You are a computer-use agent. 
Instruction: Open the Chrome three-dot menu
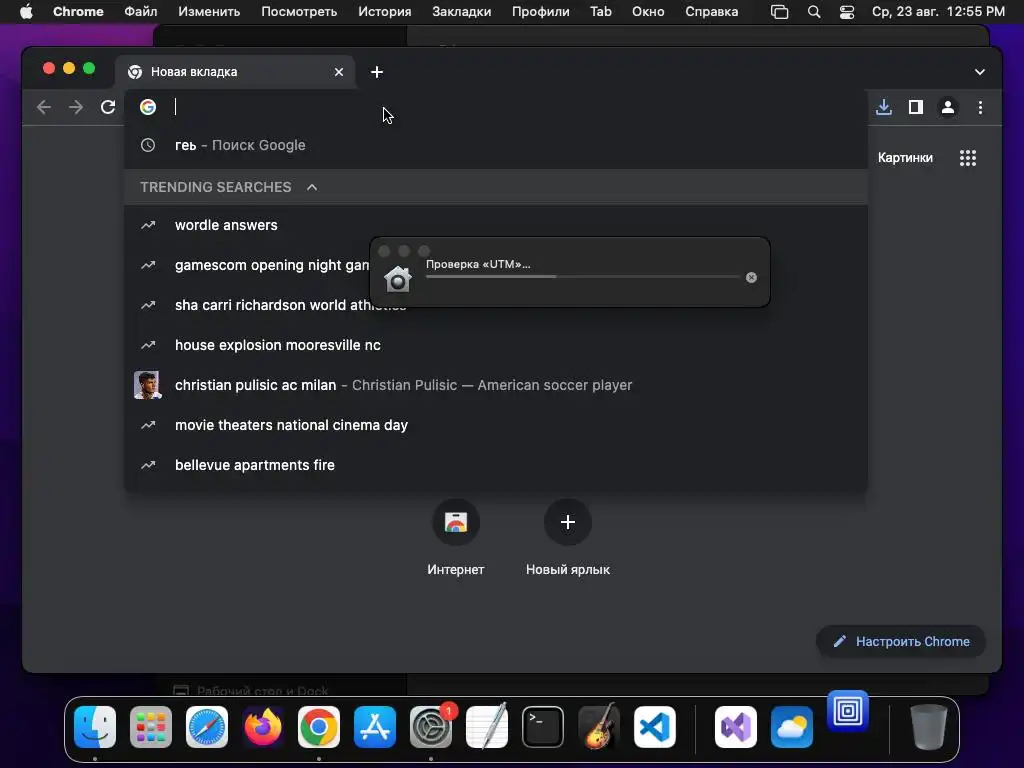(980, 107)
